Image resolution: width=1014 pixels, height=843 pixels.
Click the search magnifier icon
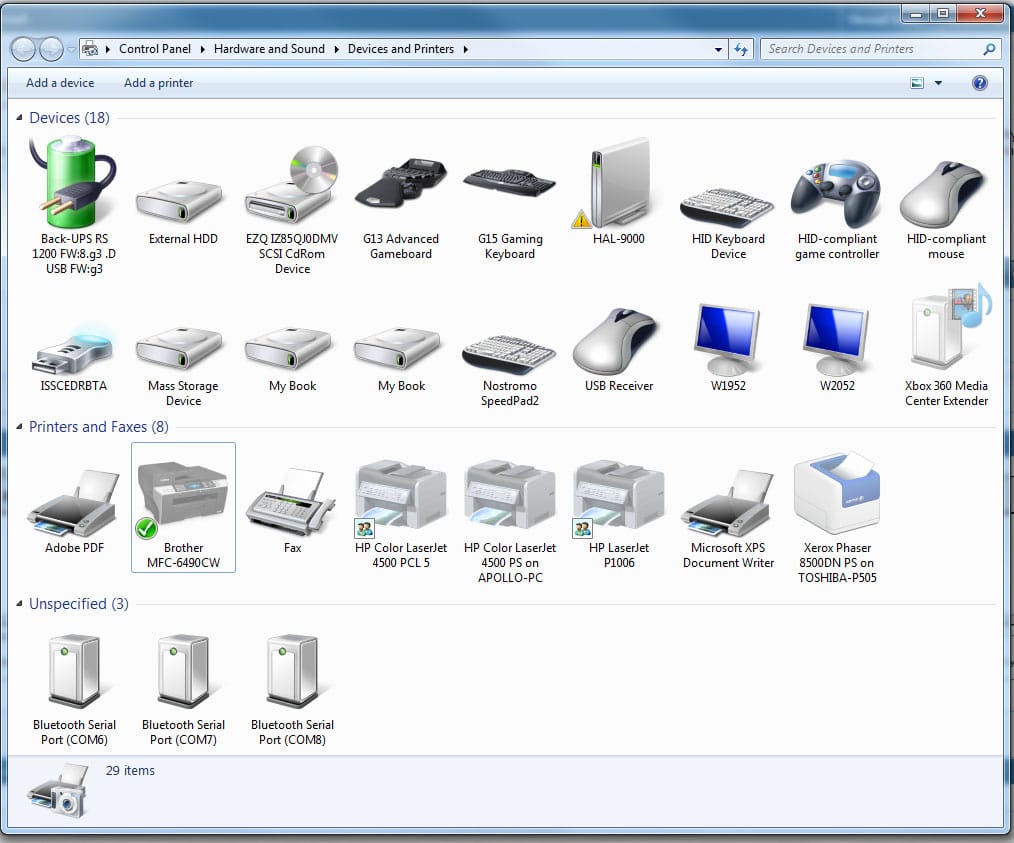tap(989, 49)
